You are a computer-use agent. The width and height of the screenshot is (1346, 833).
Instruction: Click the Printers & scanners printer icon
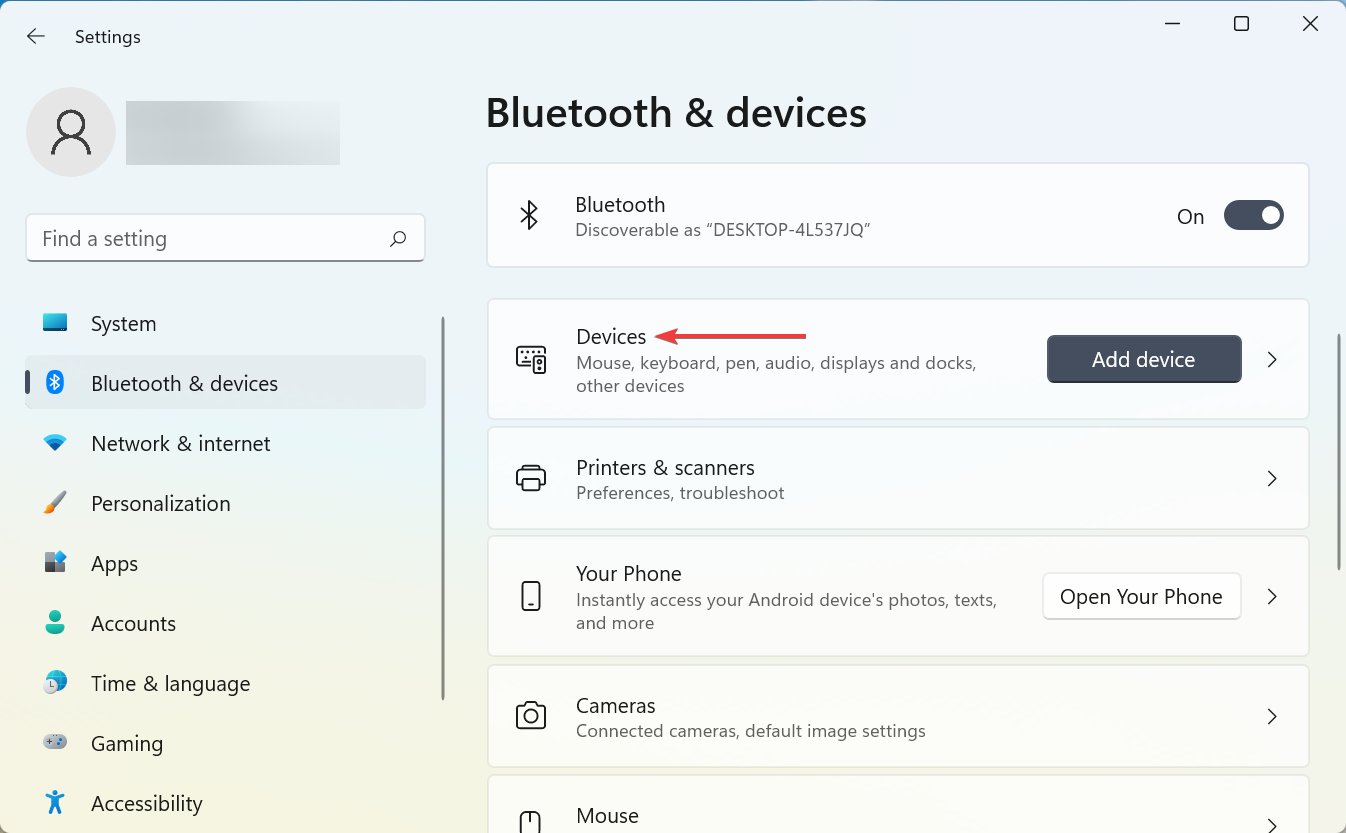click(x=531, y=479)
